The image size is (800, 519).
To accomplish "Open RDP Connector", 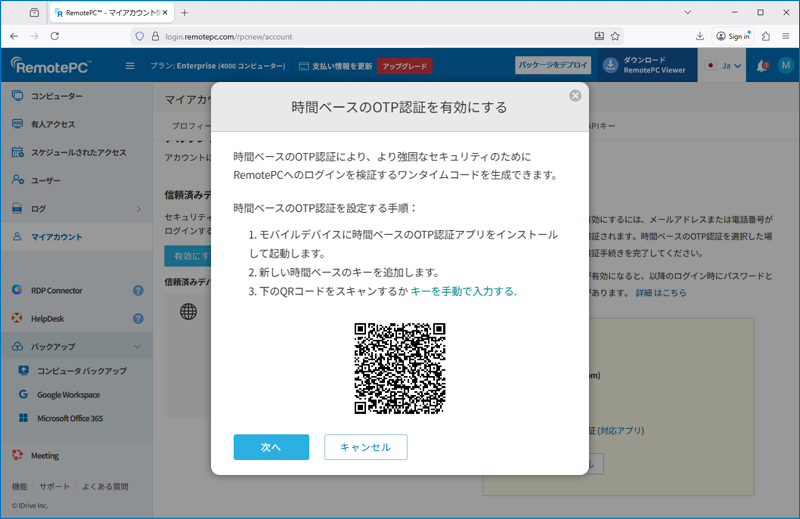I will coord(57,290).
